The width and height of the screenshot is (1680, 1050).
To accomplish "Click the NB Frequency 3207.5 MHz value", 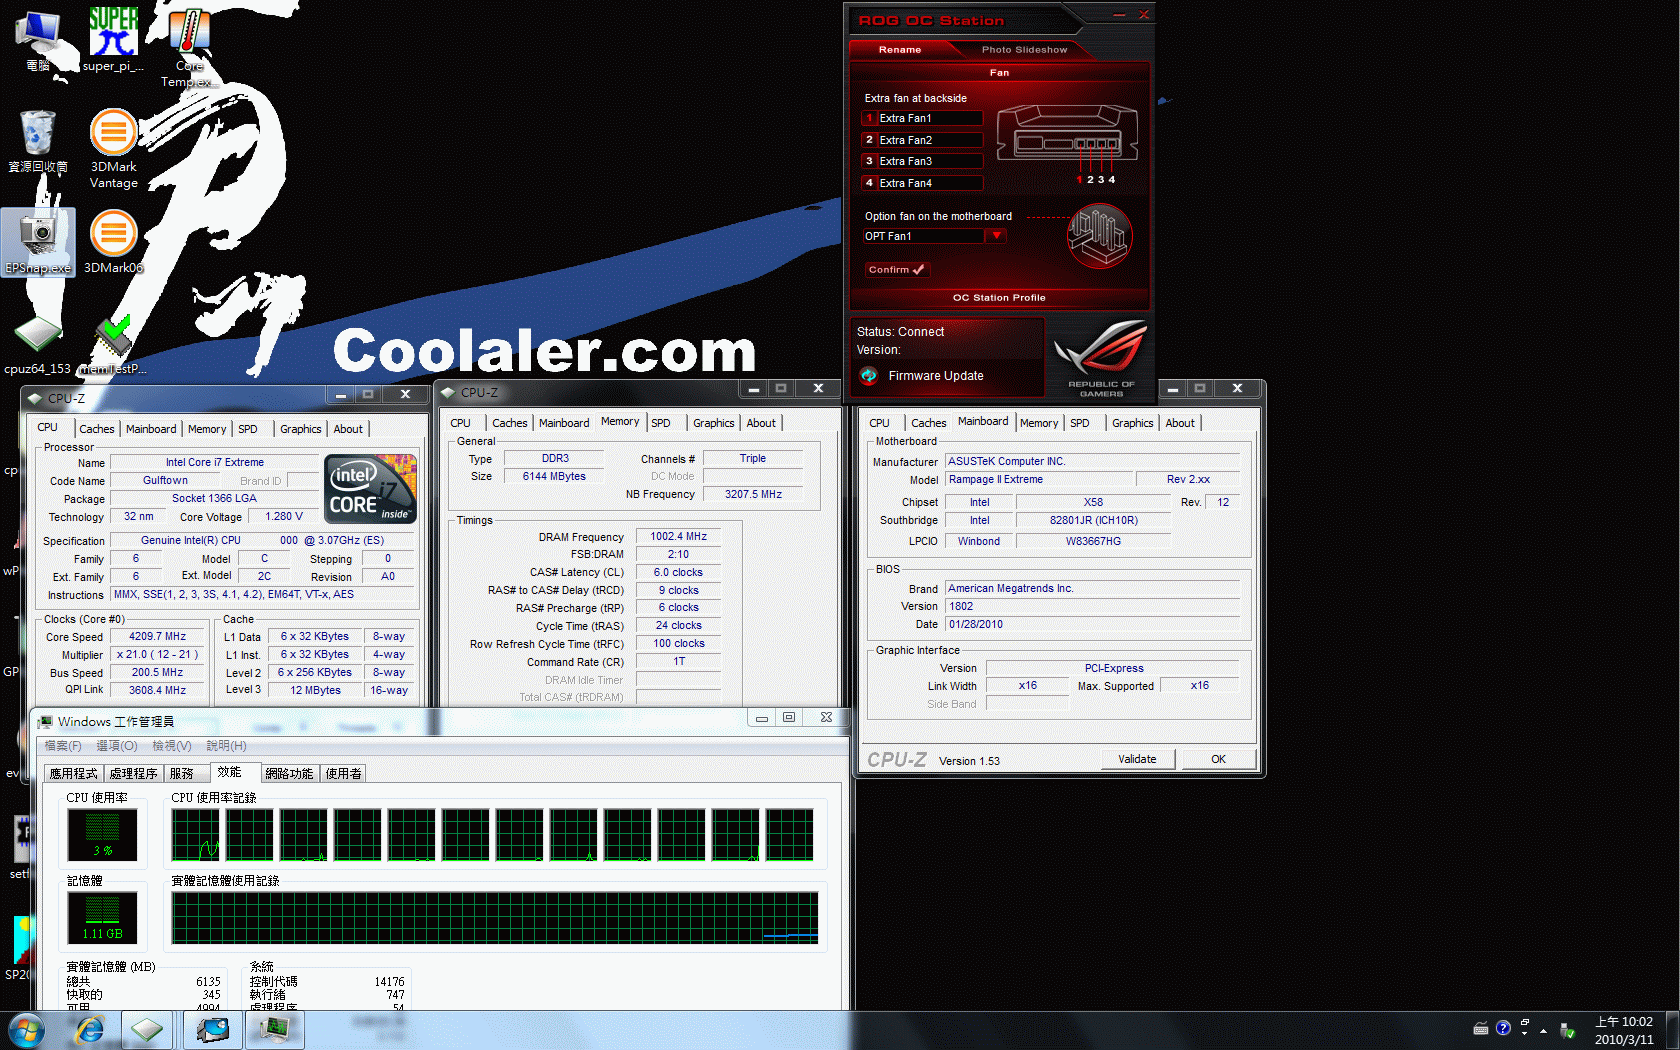I will [753, 494].
